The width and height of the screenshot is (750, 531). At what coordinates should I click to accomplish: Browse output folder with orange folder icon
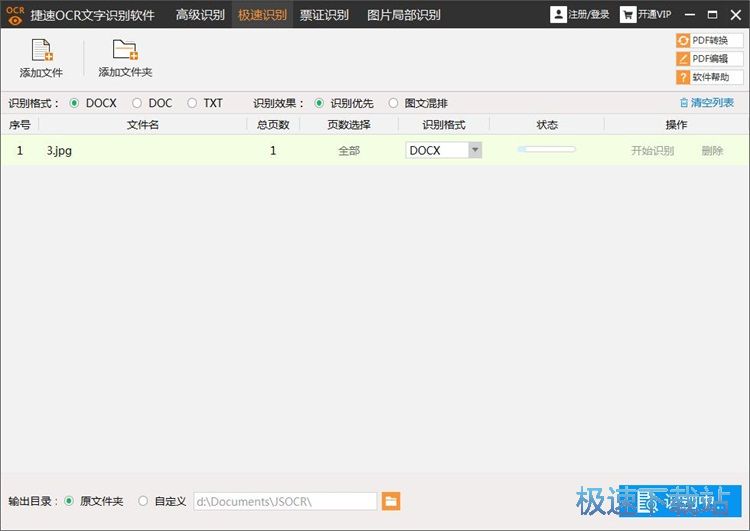point(391,501)
